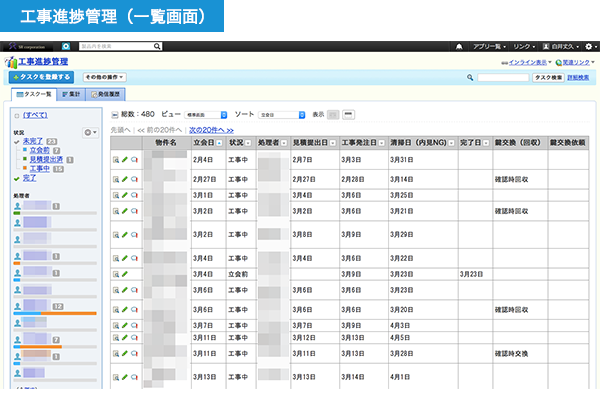The width and height of the screenshot is (600, 400).
Task: Click the magnifier in the product search box
Action: 157,46
